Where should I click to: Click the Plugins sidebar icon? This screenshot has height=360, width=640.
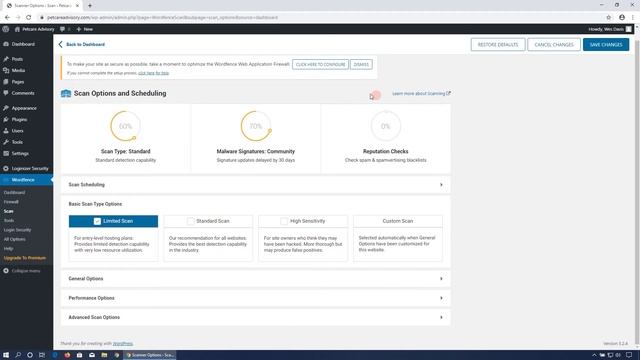coord(6,120)
